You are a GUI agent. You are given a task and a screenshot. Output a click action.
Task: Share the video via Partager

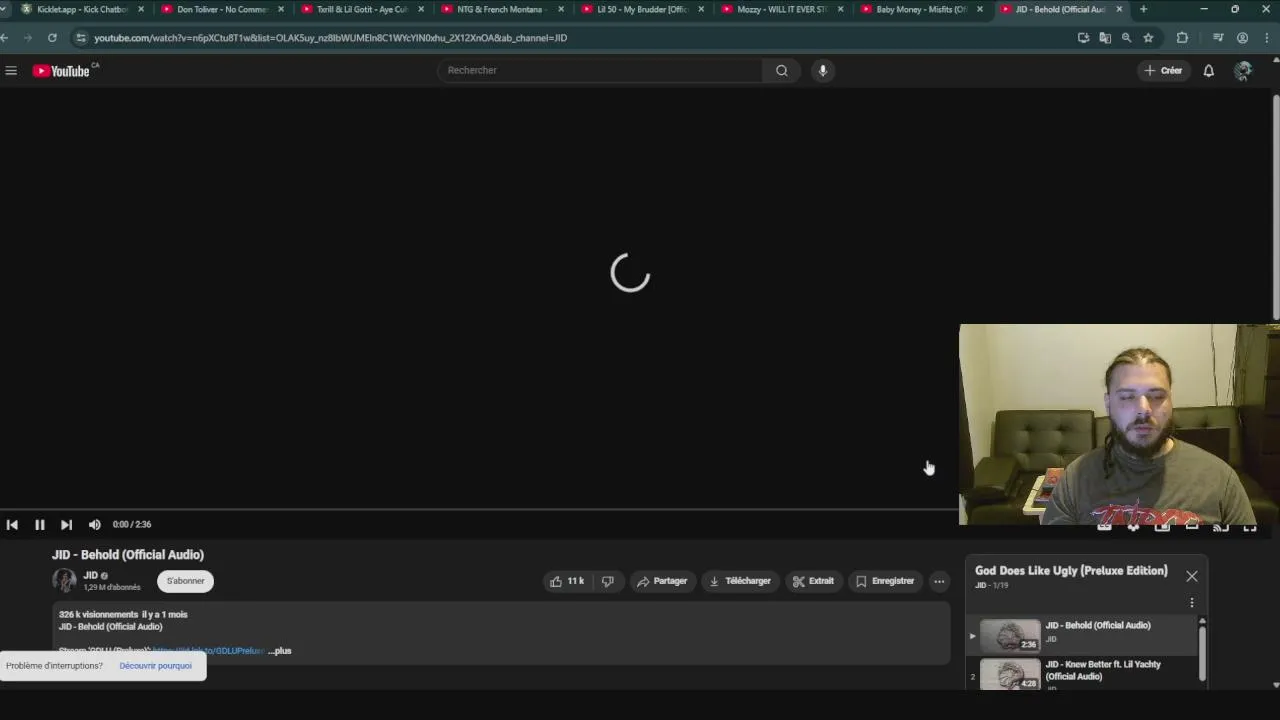point(662,581)
